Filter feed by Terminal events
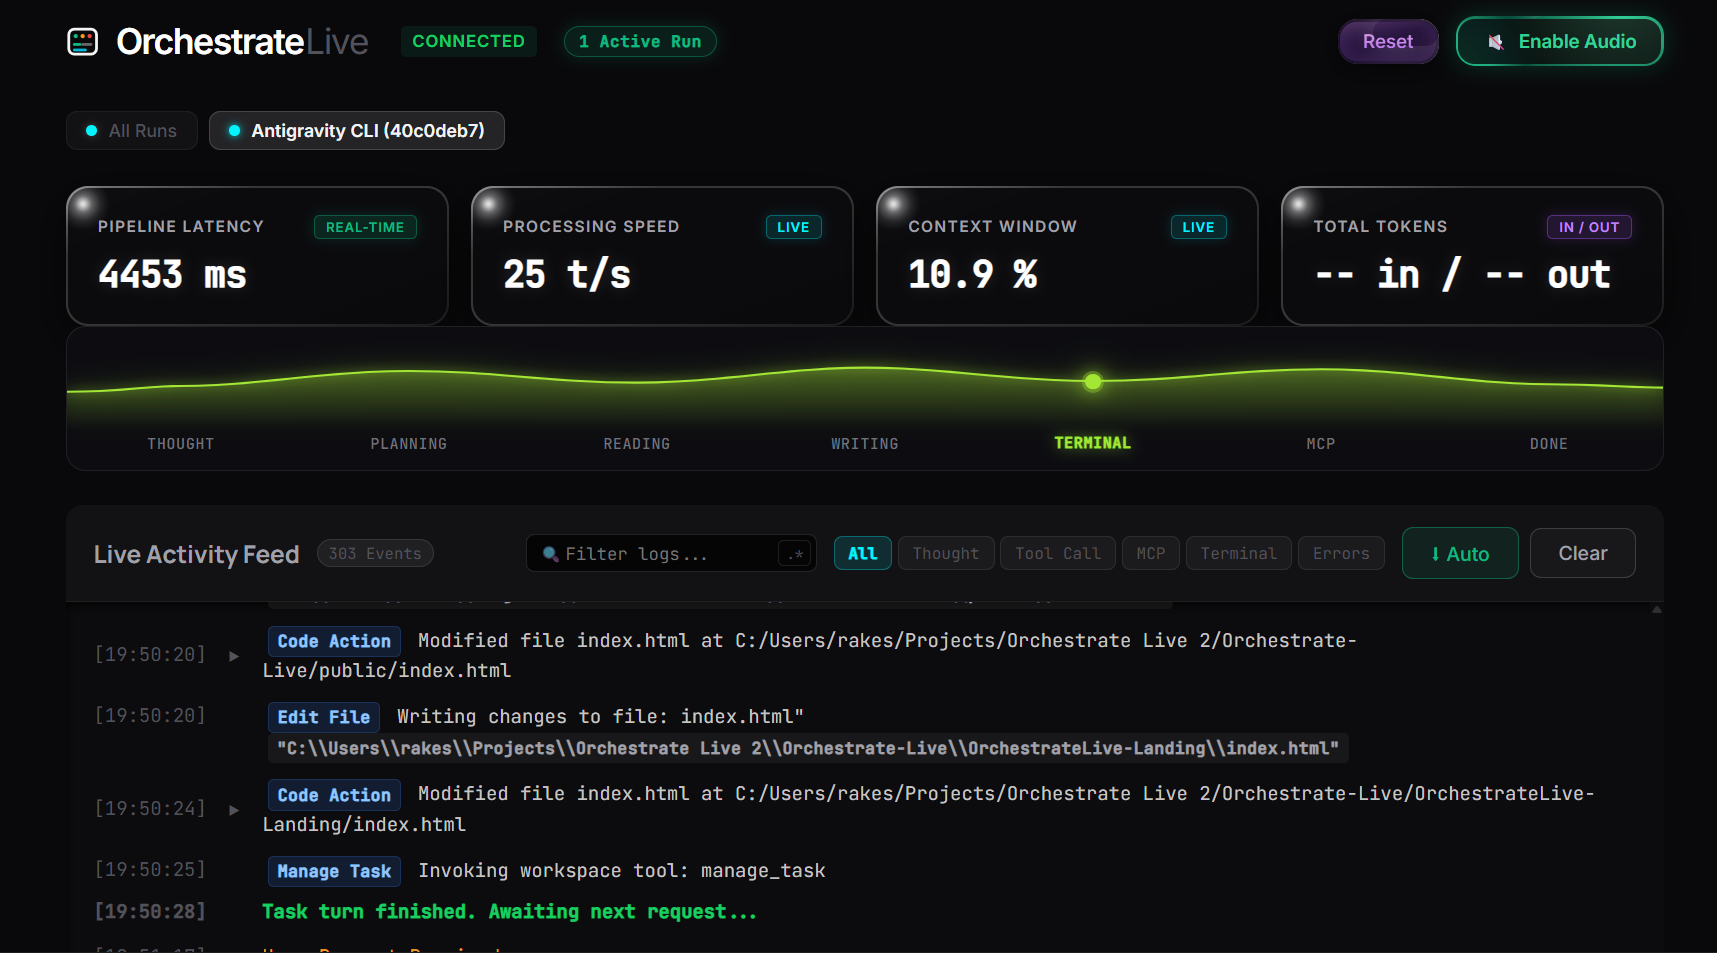1717x953 pixels. (x=1239, y=553)
